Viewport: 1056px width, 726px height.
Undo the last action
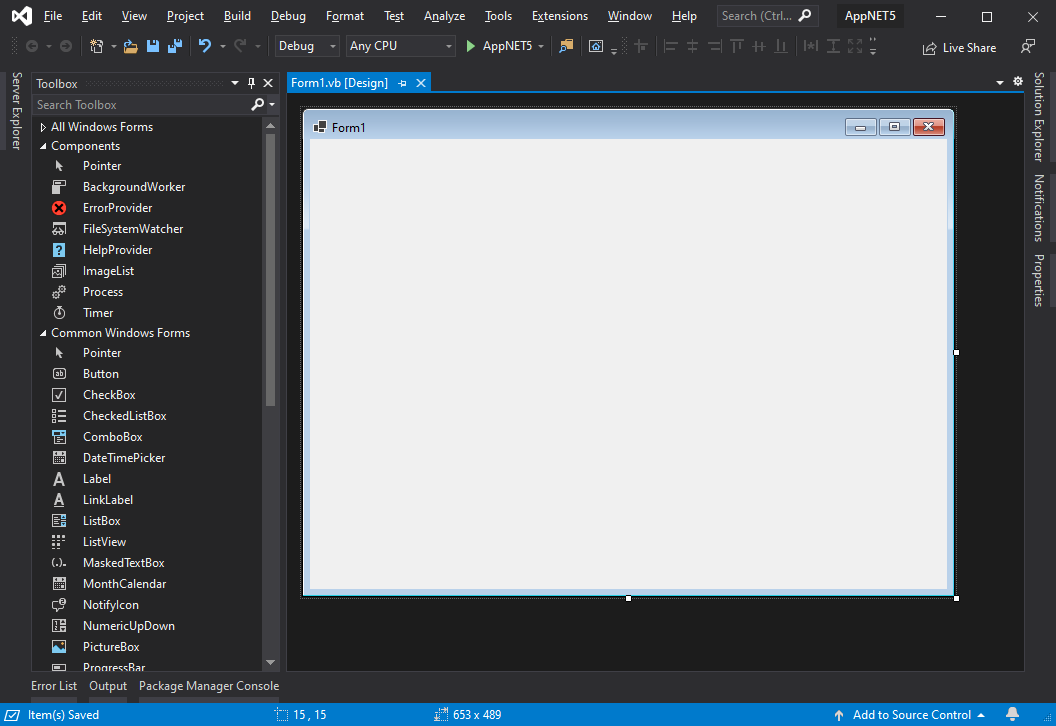point(205,46)
